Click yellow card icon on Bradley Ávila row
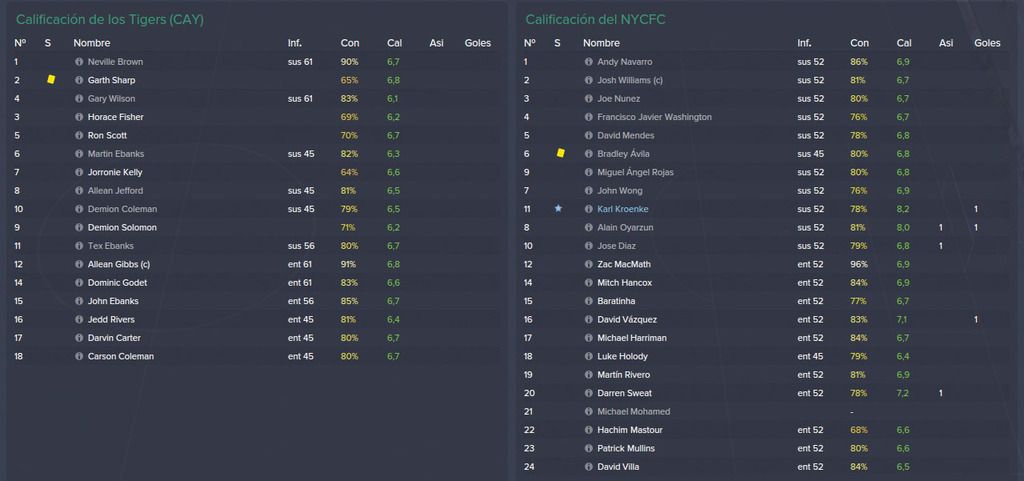 click(x=560, y=153)
